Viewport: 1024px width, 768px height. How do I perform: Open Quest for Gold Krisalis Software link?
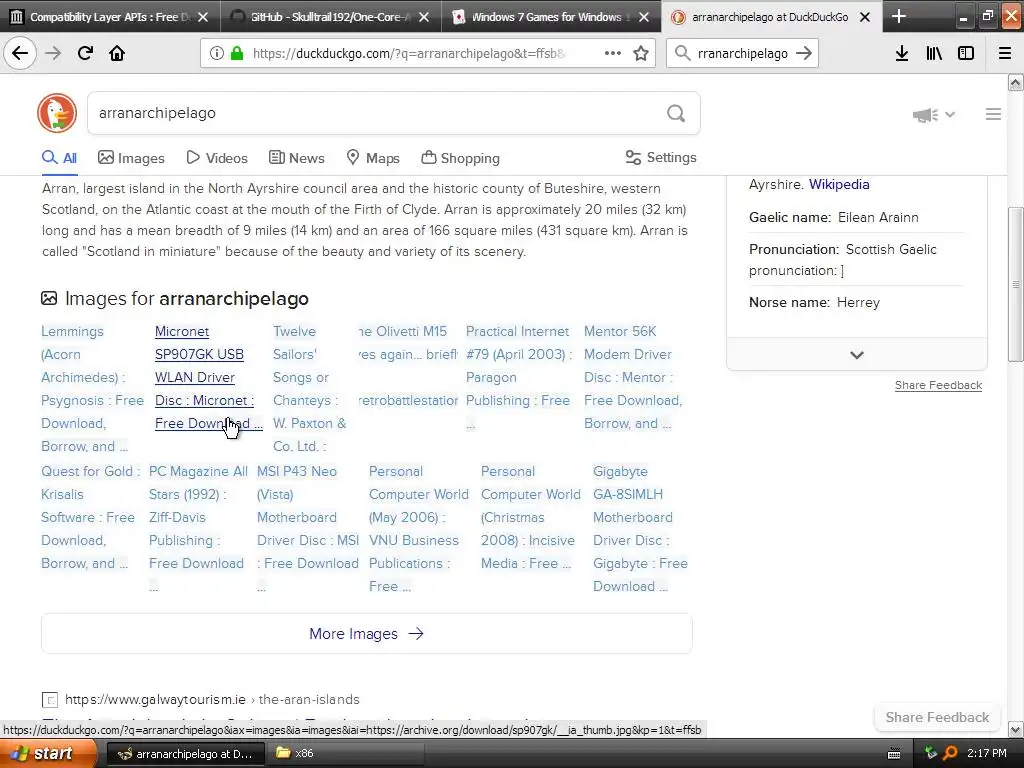point(90,517)
